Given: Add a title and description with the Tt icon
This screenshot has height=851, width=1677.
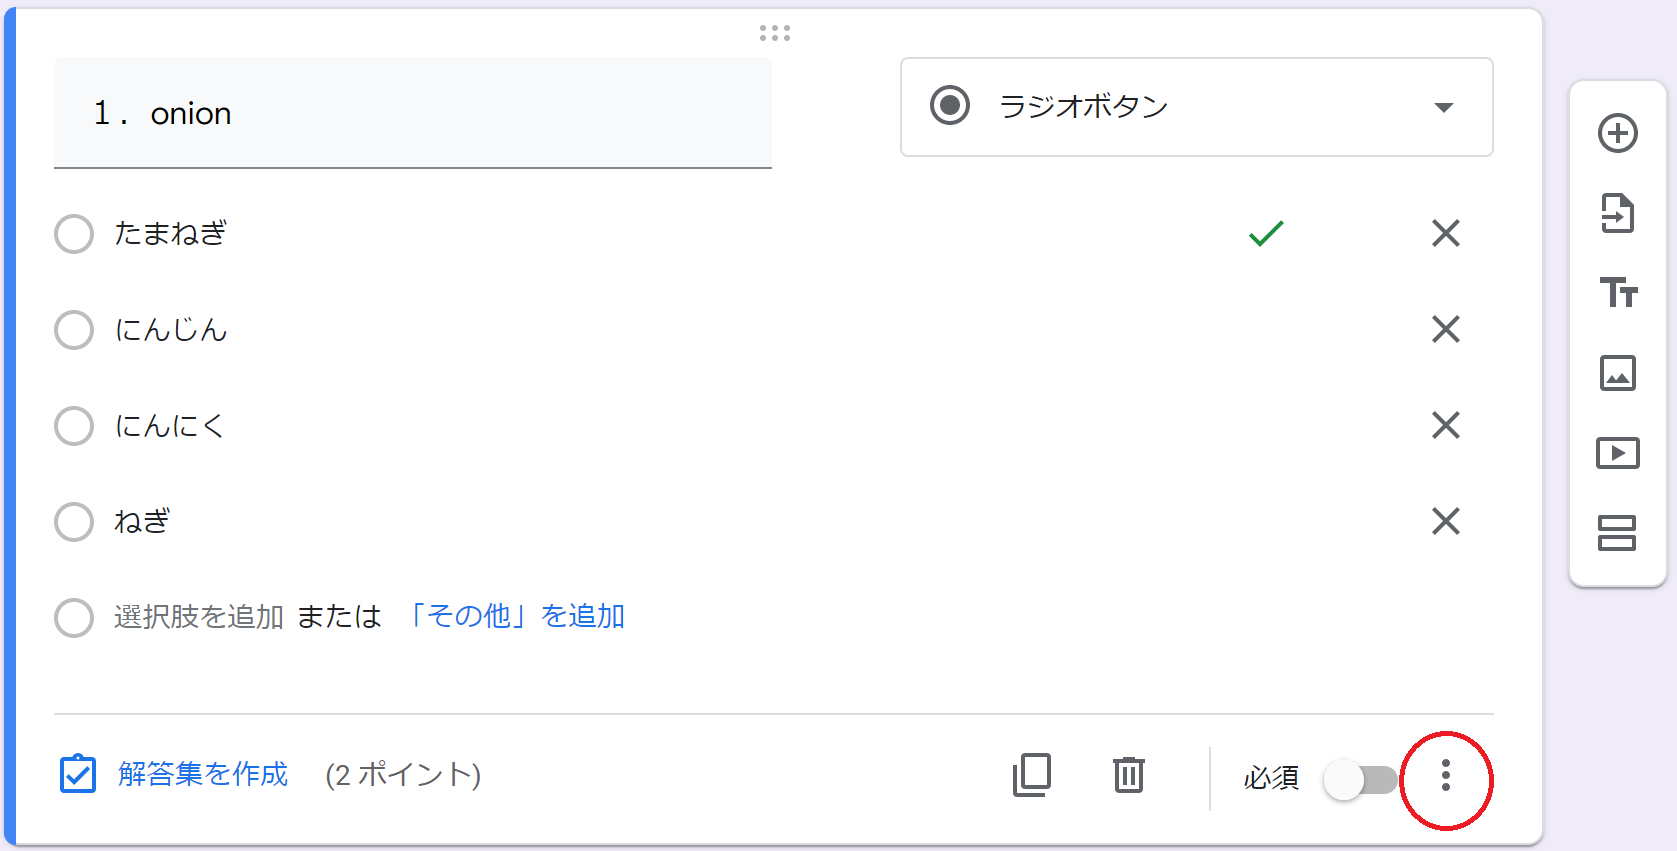Looking at the screenshot, I should coord(1617,292).
